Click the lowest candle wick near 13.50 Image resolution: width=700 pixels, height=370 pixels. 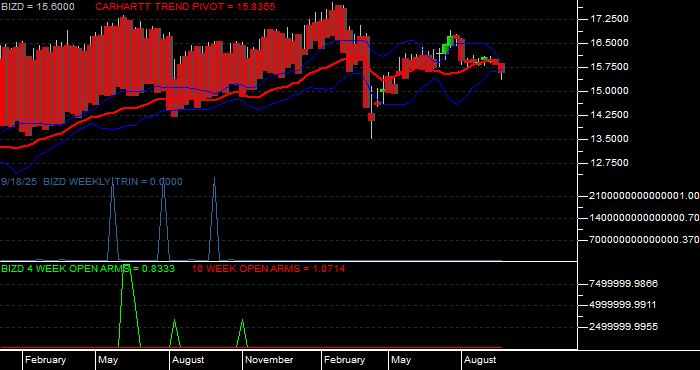coord(371,130)
